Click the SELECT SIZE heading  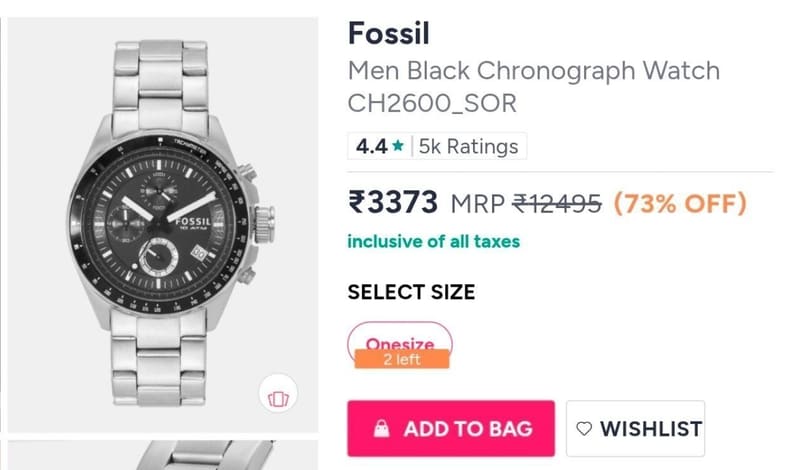tap(411, 292)
